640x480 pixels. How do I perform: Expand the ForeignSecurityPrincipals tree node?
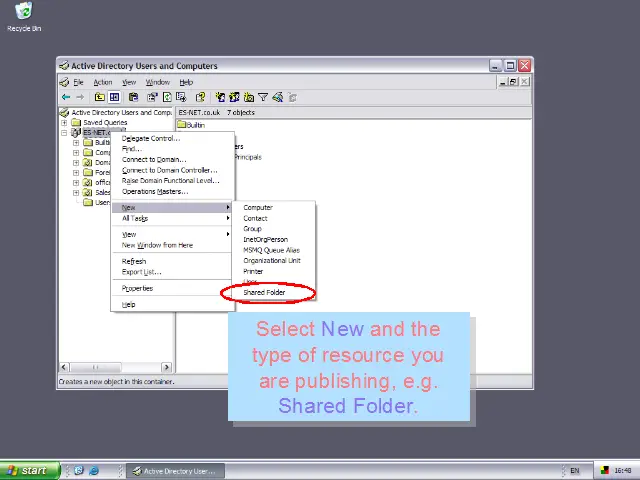click(76, 173)
